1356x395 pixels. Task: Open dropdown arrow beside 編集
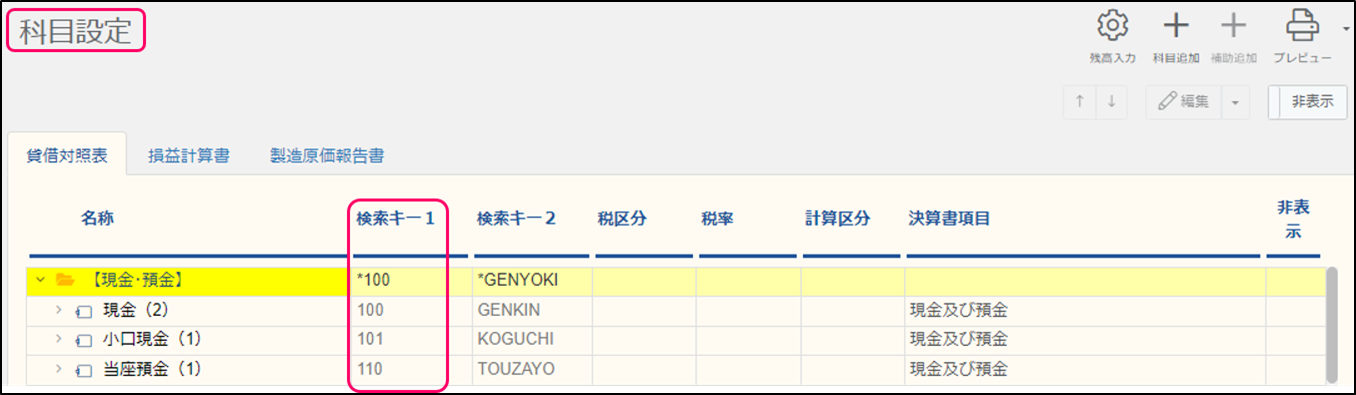pos(1236,102)
